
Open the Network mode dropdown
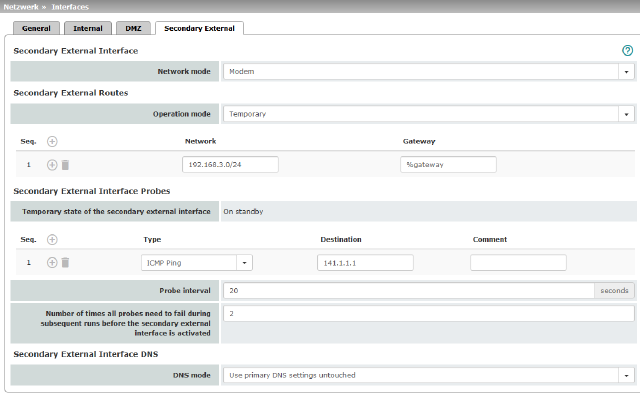[429, 71]
